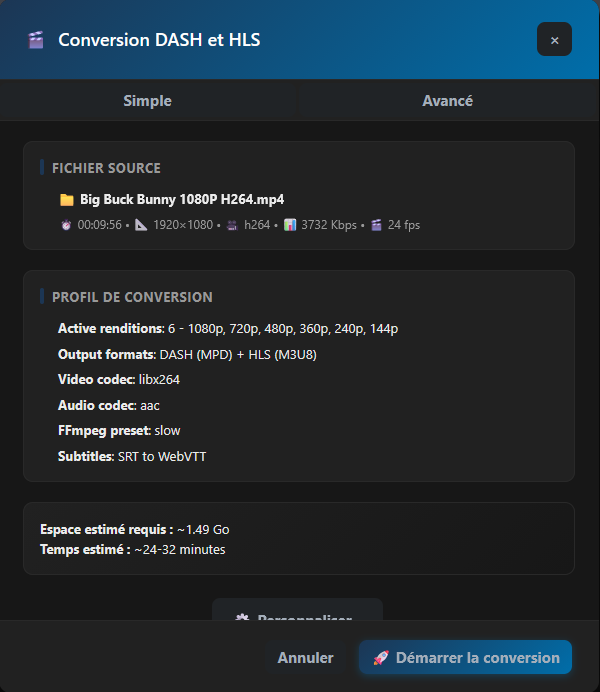This screenshot has width=600, height=692.
Task: Select filename Big Buck Bunny 1080P H264.mp4
Action: pos(182,199)
